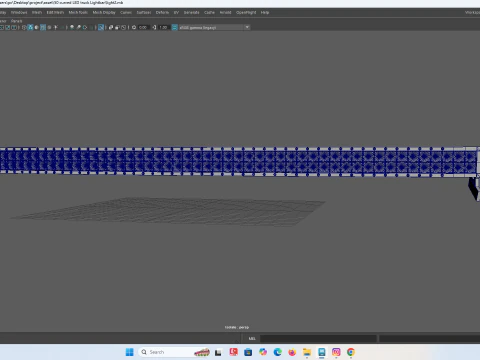Open File Explorer from taskbar
This screenshot has height=360, width=480.
coord(307,352)
